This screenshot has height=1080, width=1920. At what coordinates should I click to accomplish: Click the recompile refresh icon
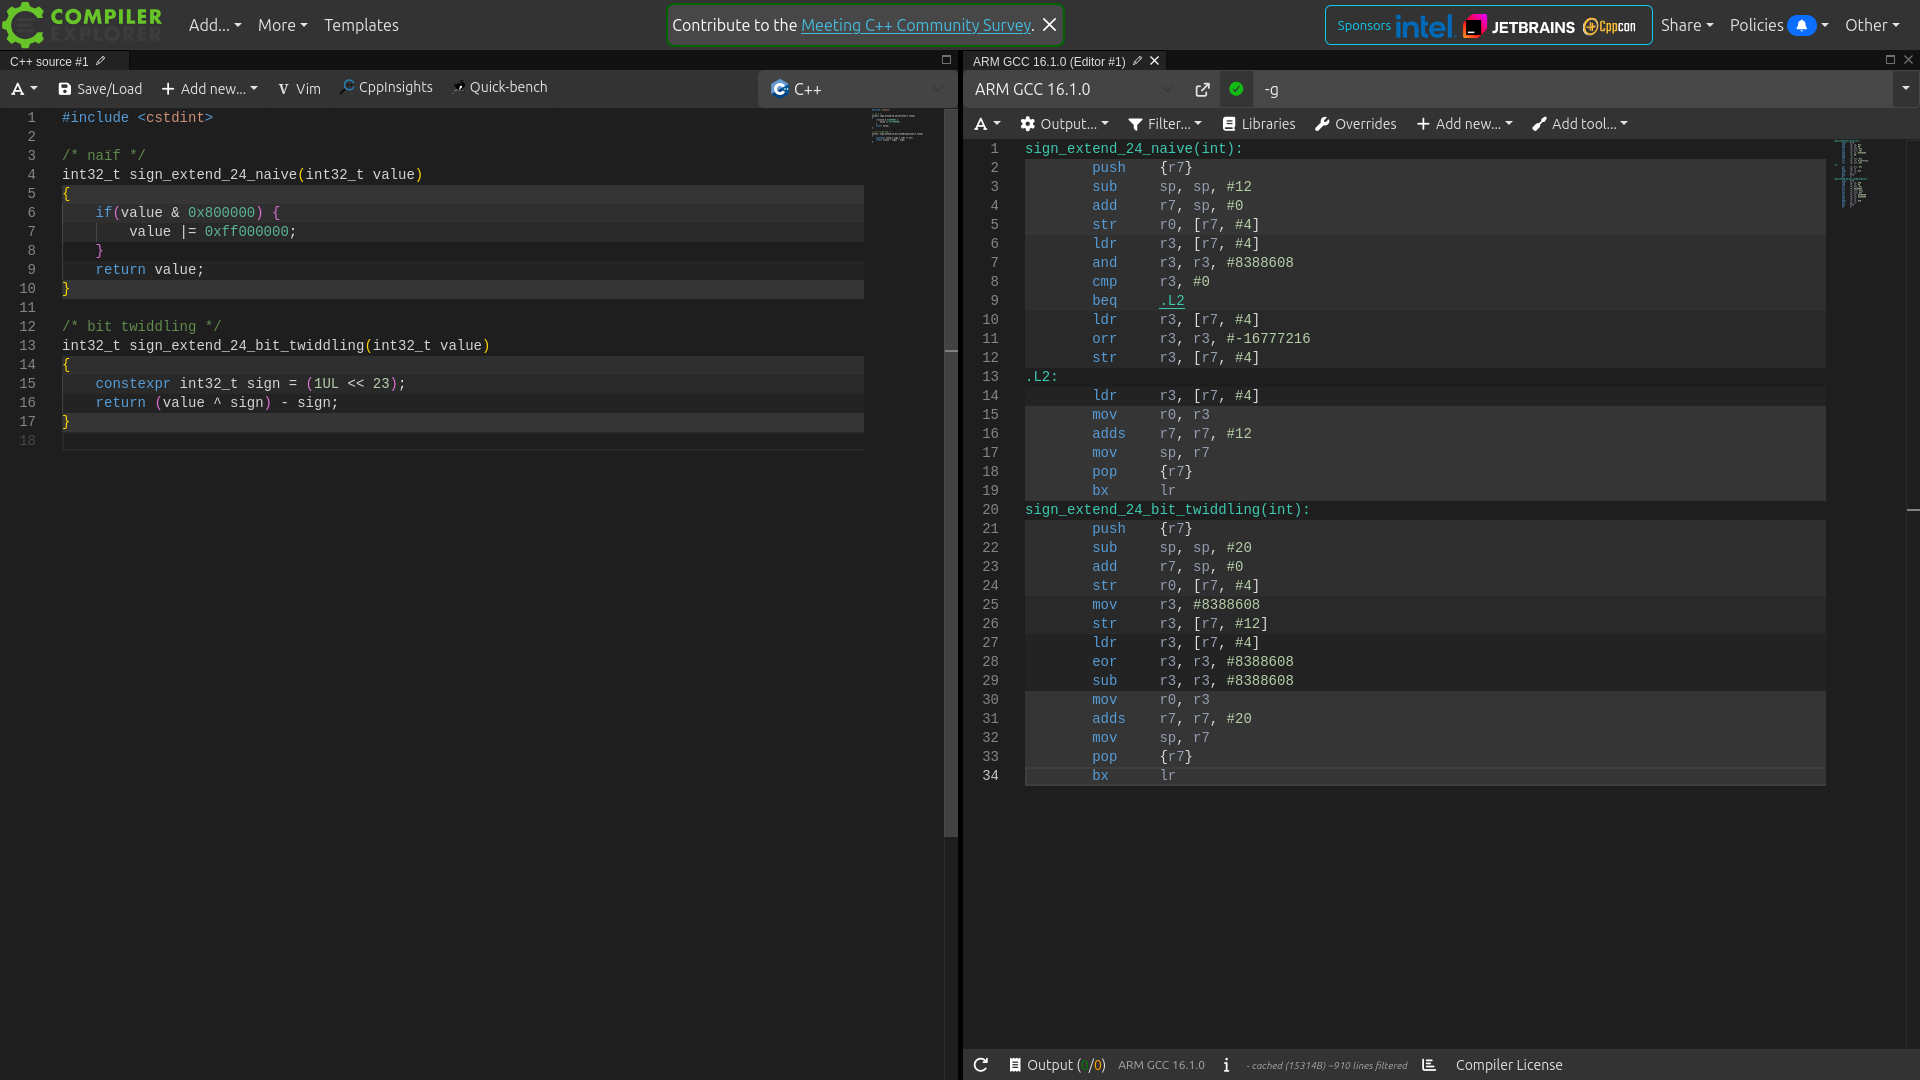981,1065
